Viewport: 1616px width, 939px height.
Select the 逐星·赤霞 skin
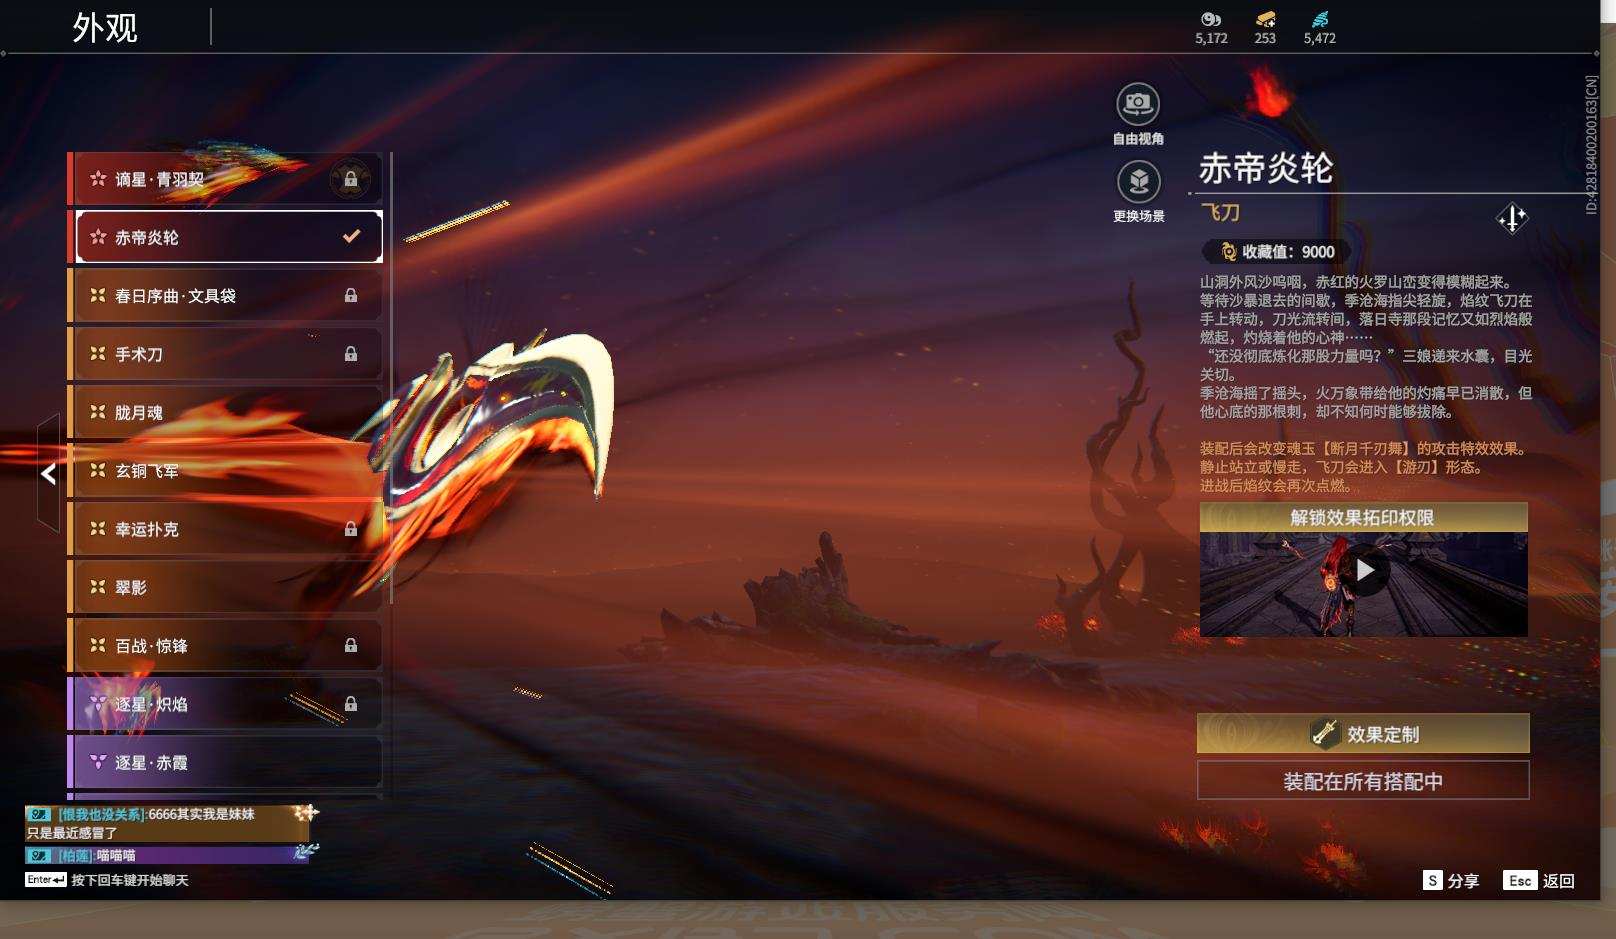225,762
